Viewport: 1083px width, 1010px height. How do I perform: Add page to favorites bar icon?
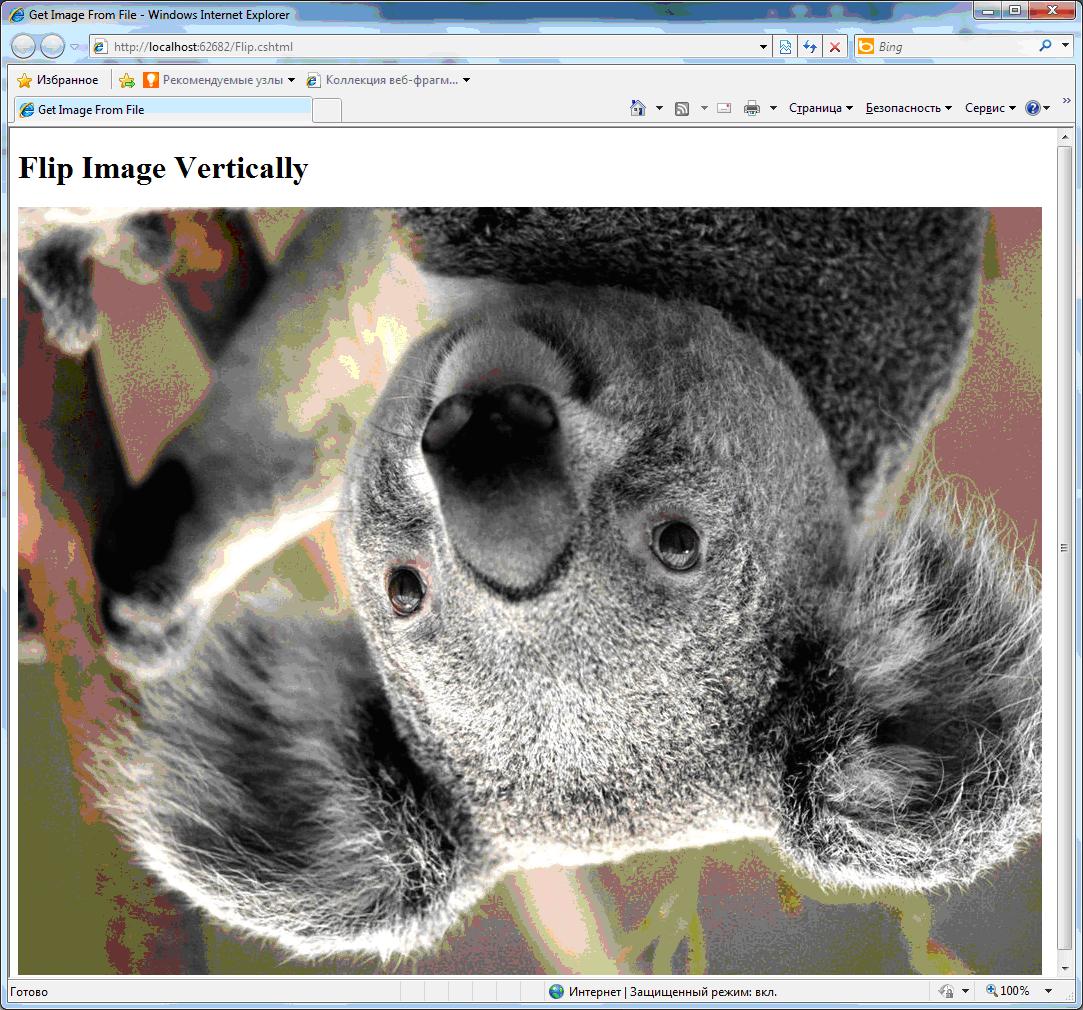point(126,81)
